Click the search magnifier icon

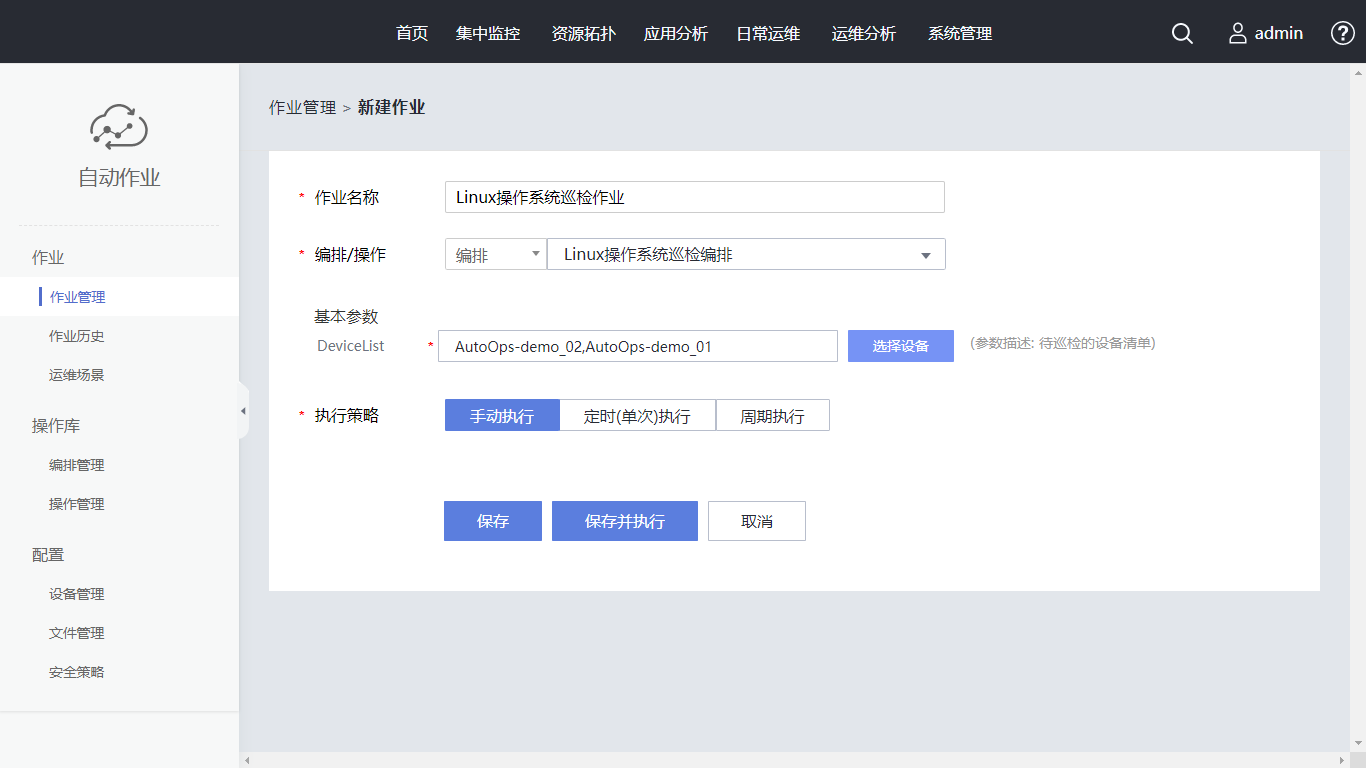tap(1182, 33)
